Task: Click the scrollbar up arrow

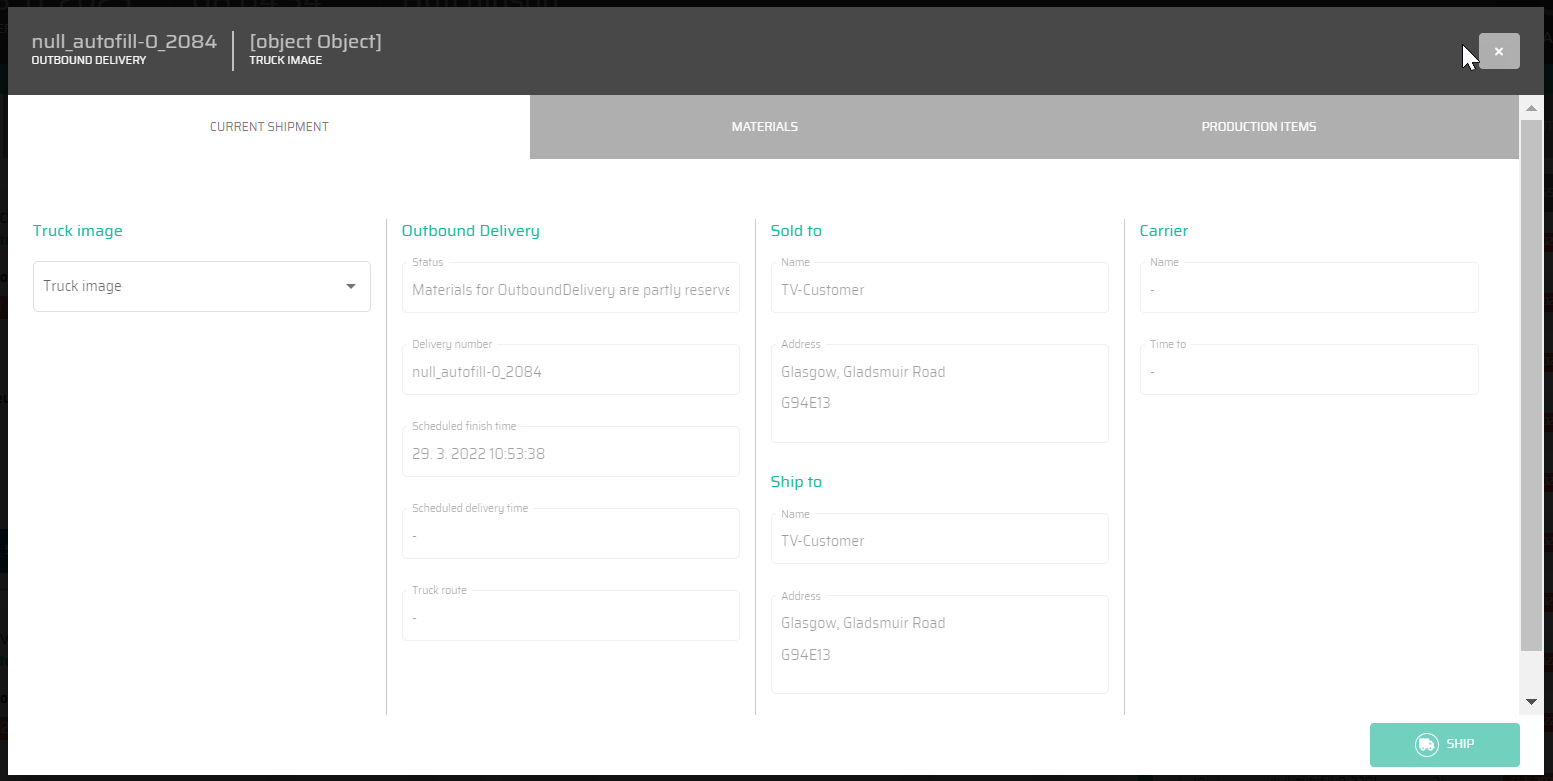Action: click(x=1530, y=107)
